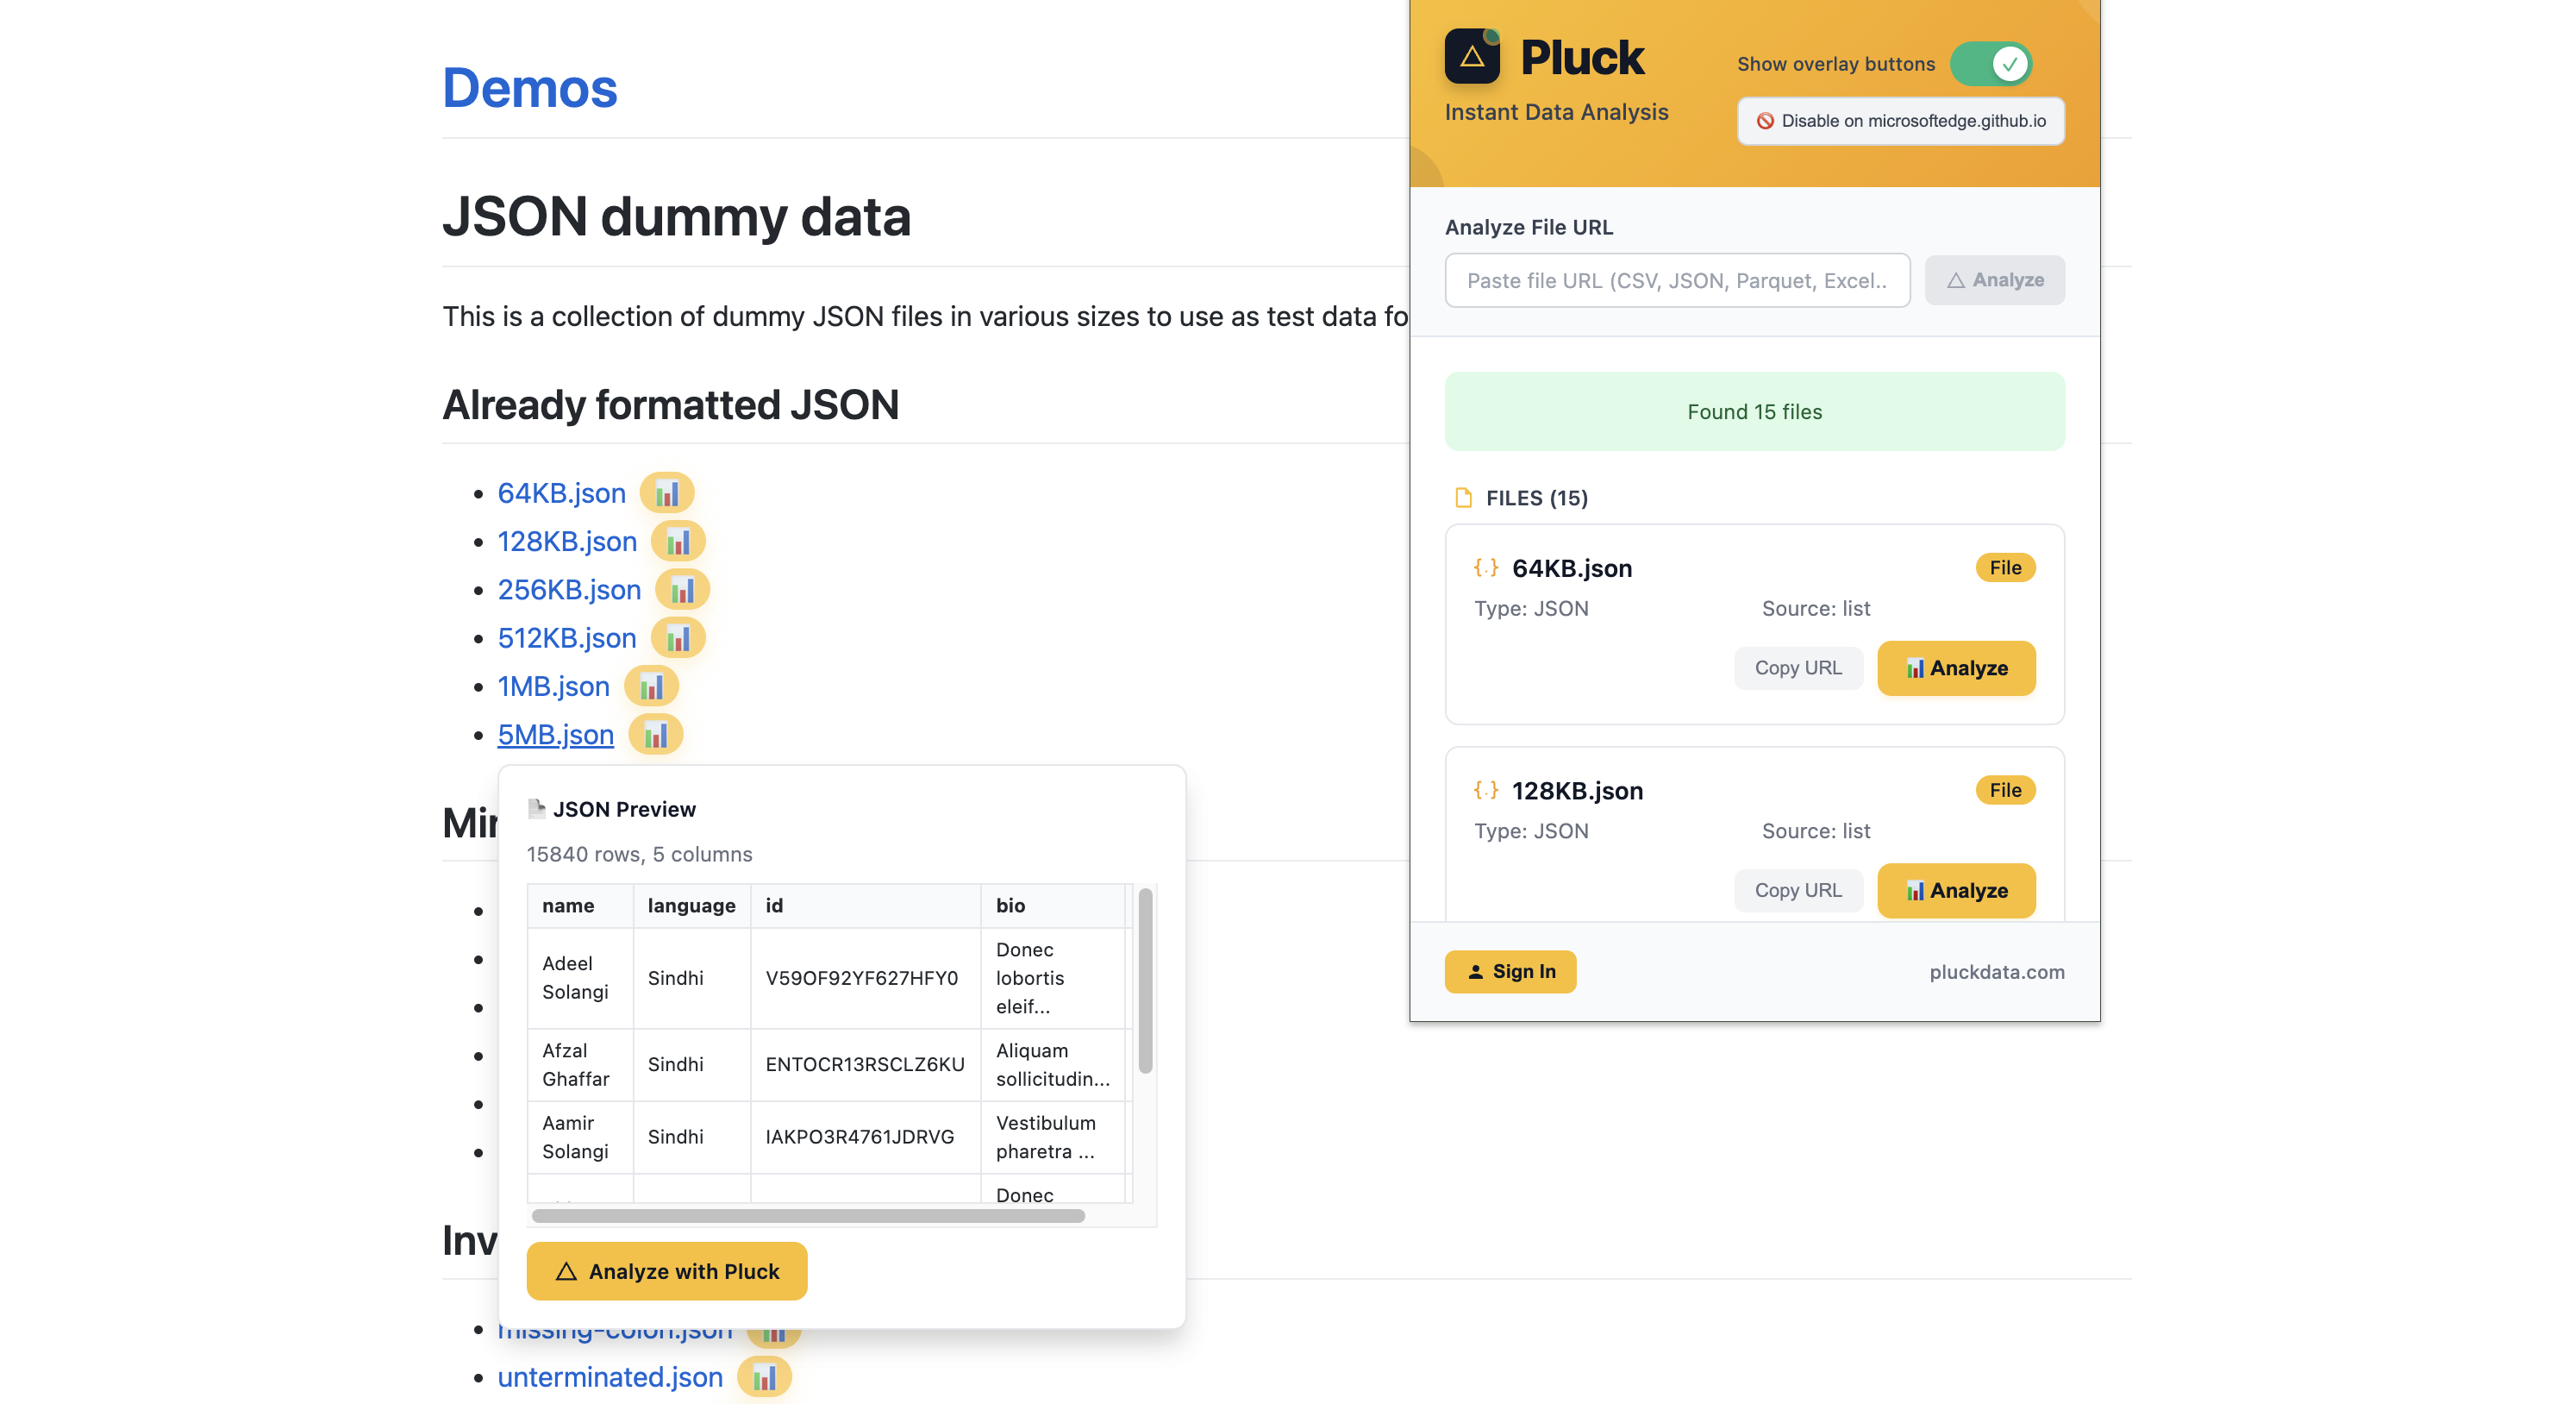The image size is (2576, 1404).
Task: Click the preview table vertical scrollbar
Action: click(1145, 980)
